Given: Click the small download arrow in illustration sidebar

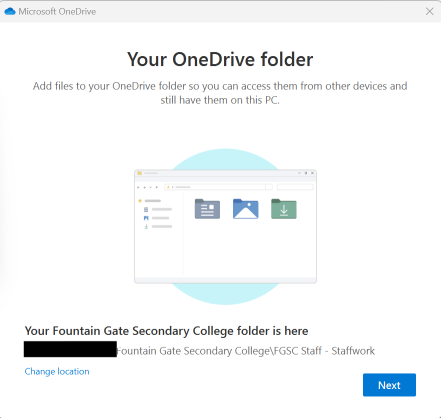Looking at the screenshot, I should 146,227.
